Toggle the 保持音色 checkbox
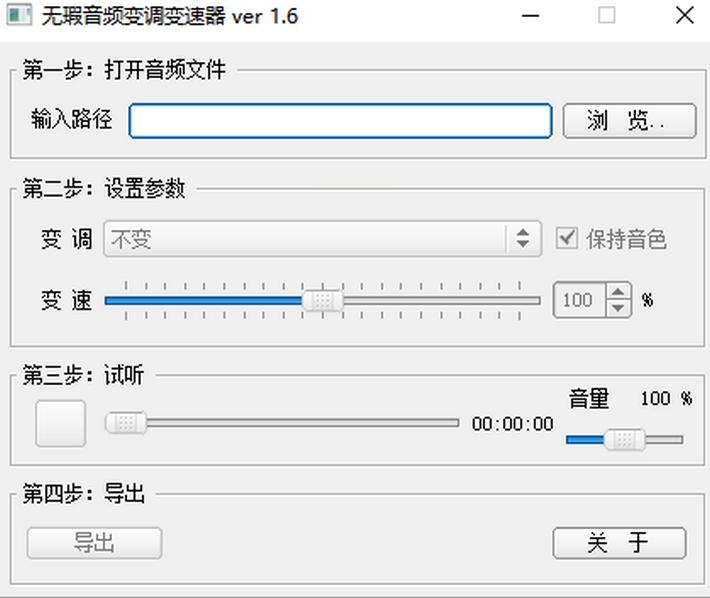This screenshot has width=710, height=598. [x=568, y=239]
